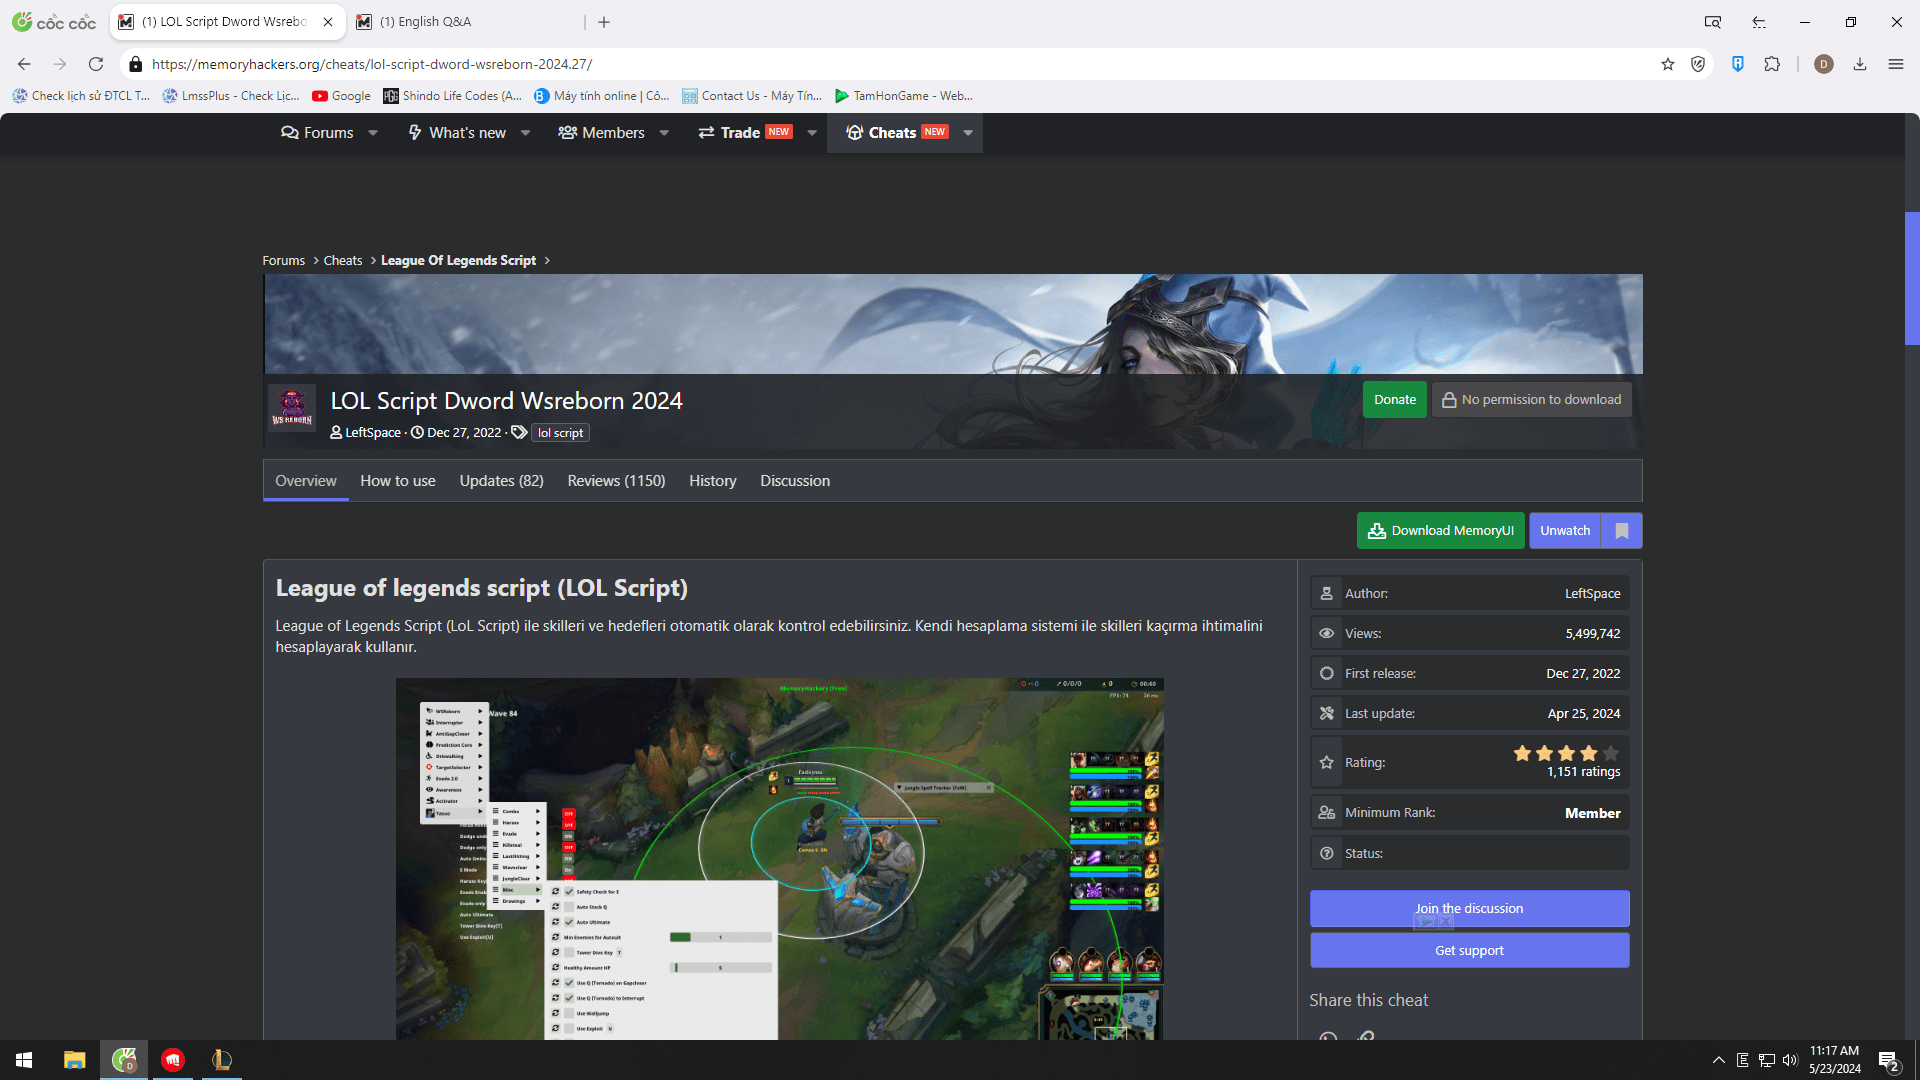Click the Join the discussion button
Image resolution: width=1920 pixels, height=1080 pixels.
click(x=1469, y=909)
